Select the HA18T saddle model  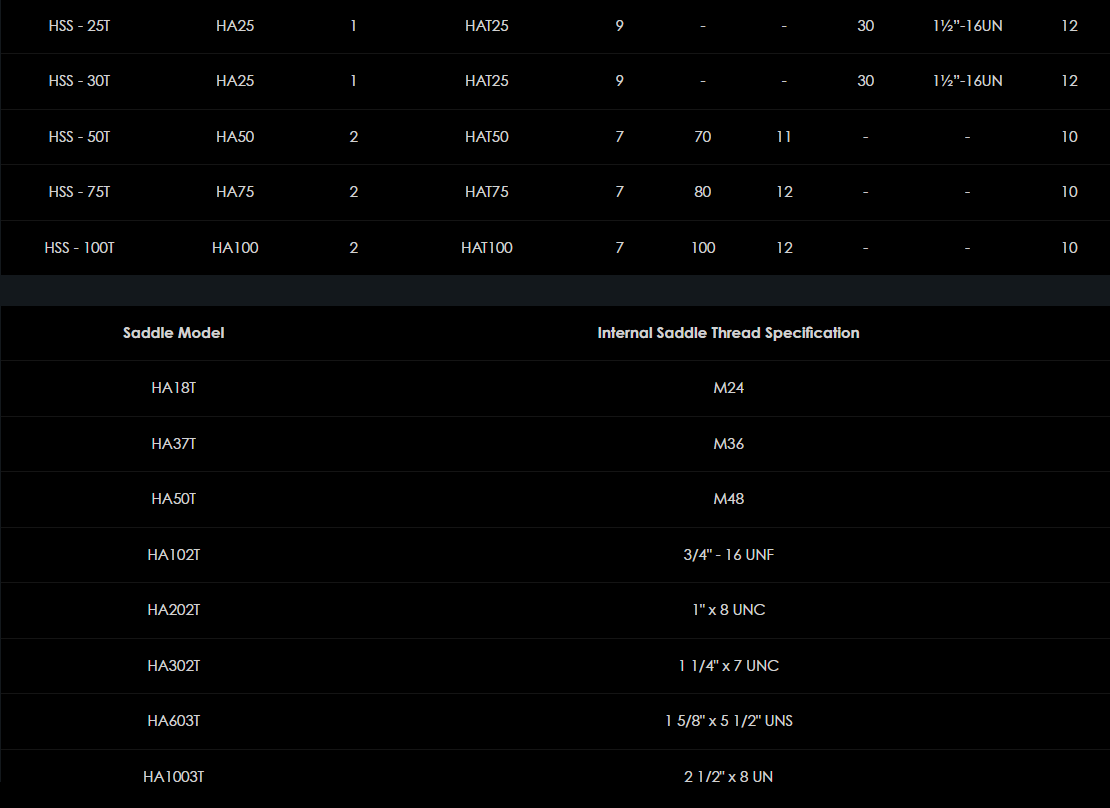173,388
